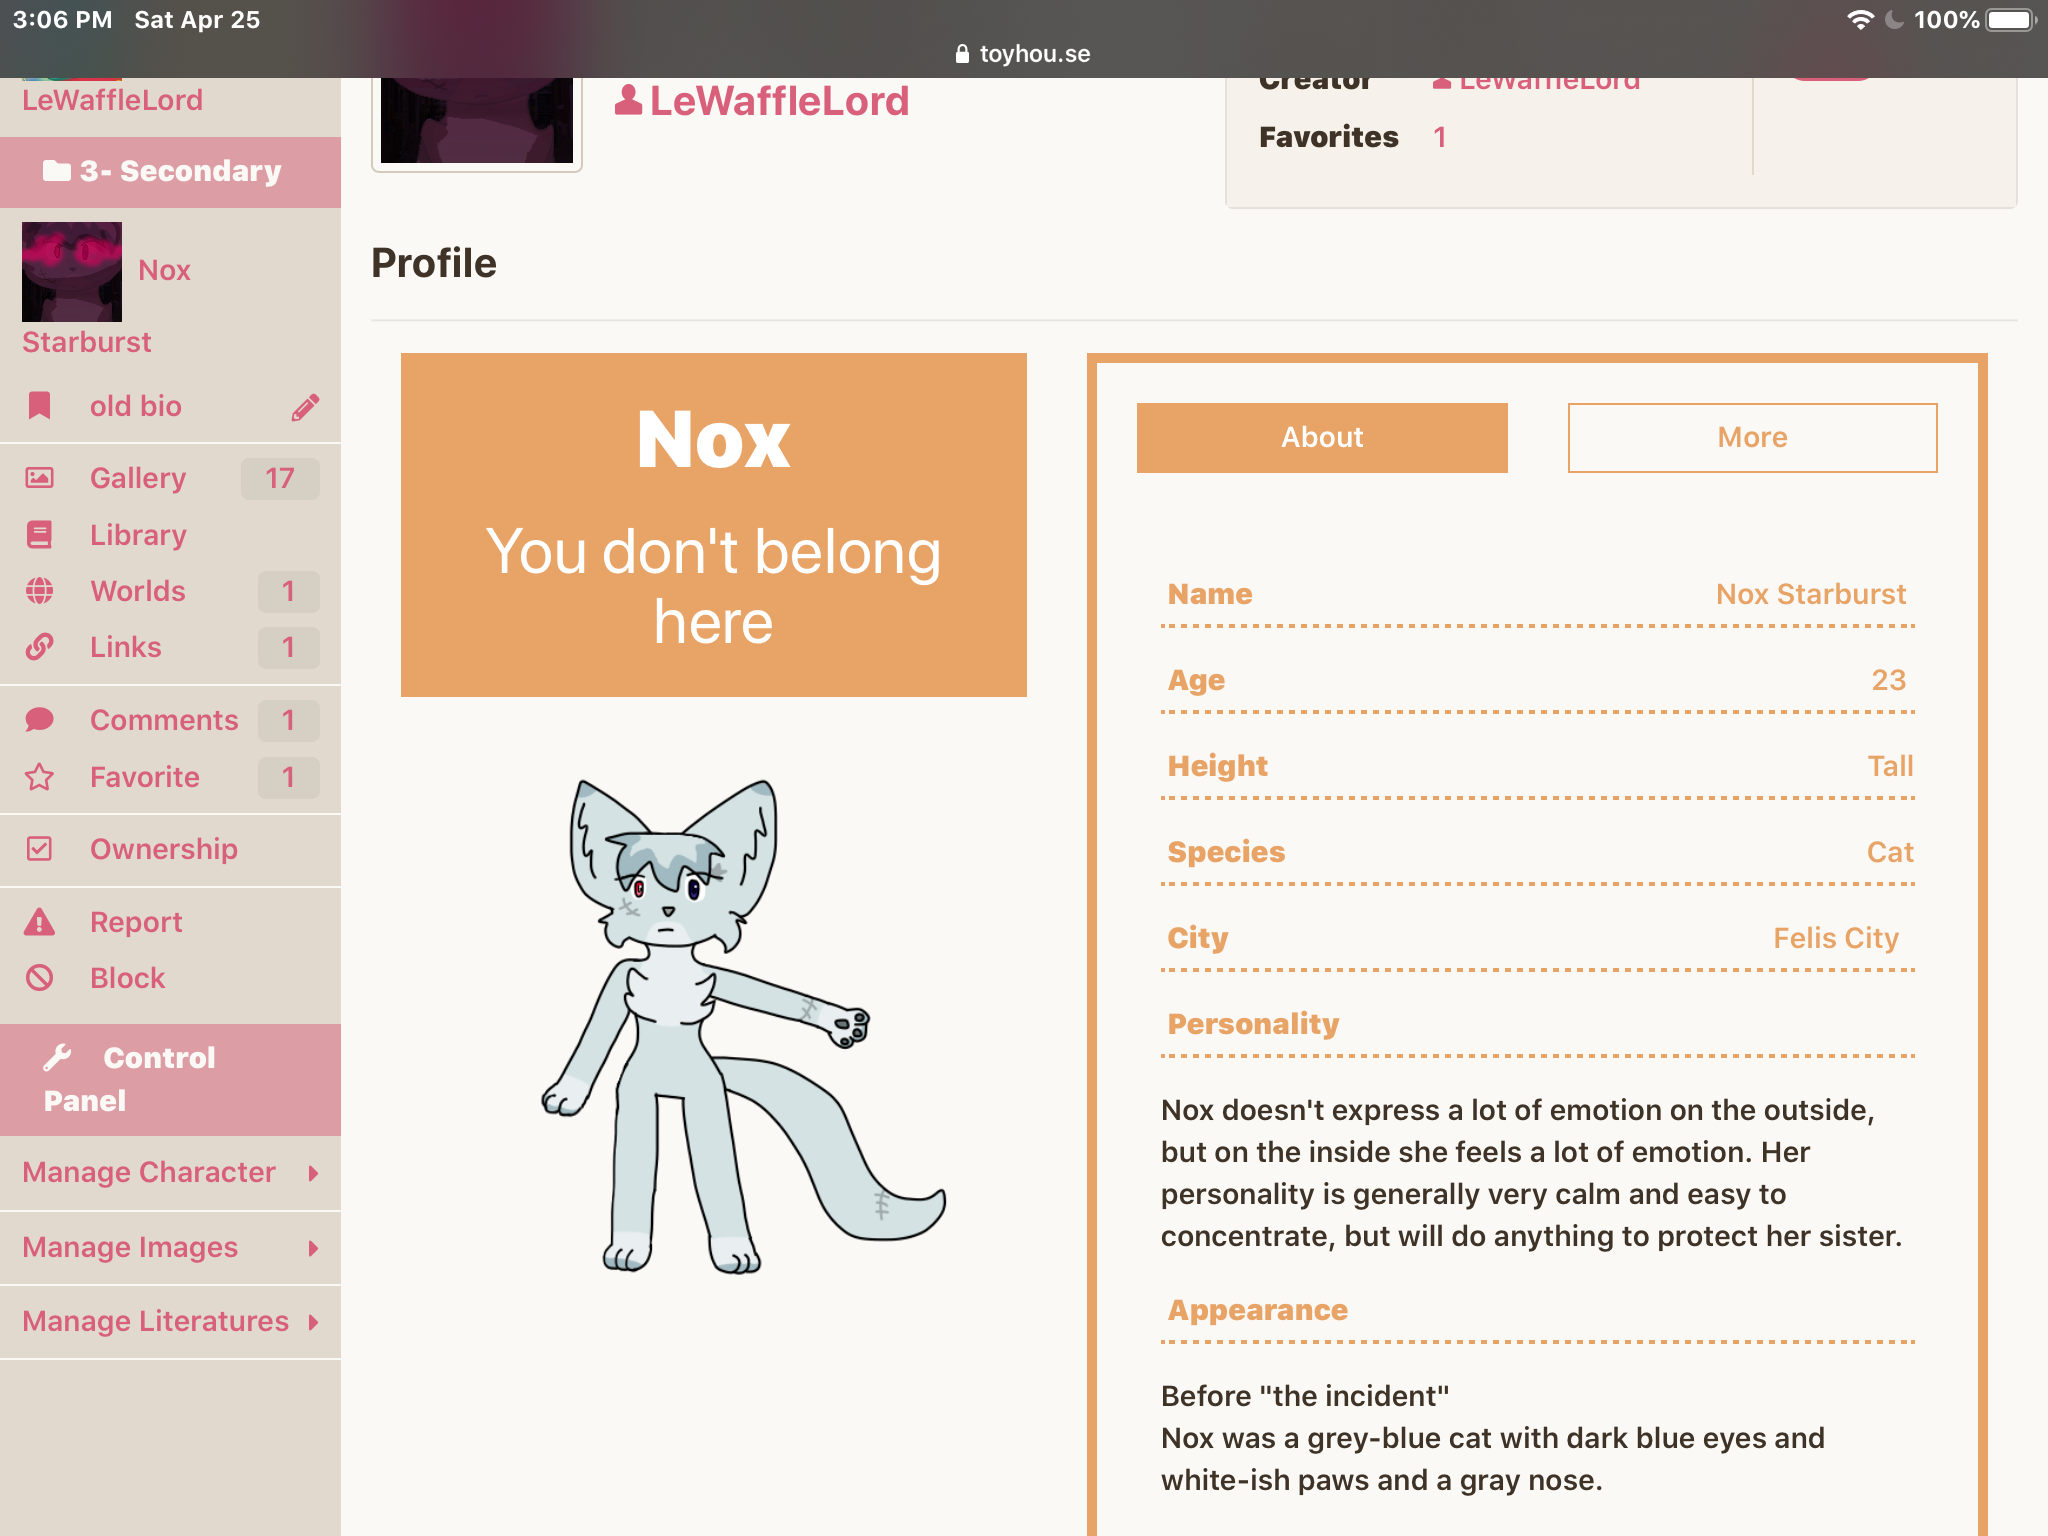Switch to the More tab
The height and width of the screenshot is (1536, 2048).
(x=1750, y=437)
